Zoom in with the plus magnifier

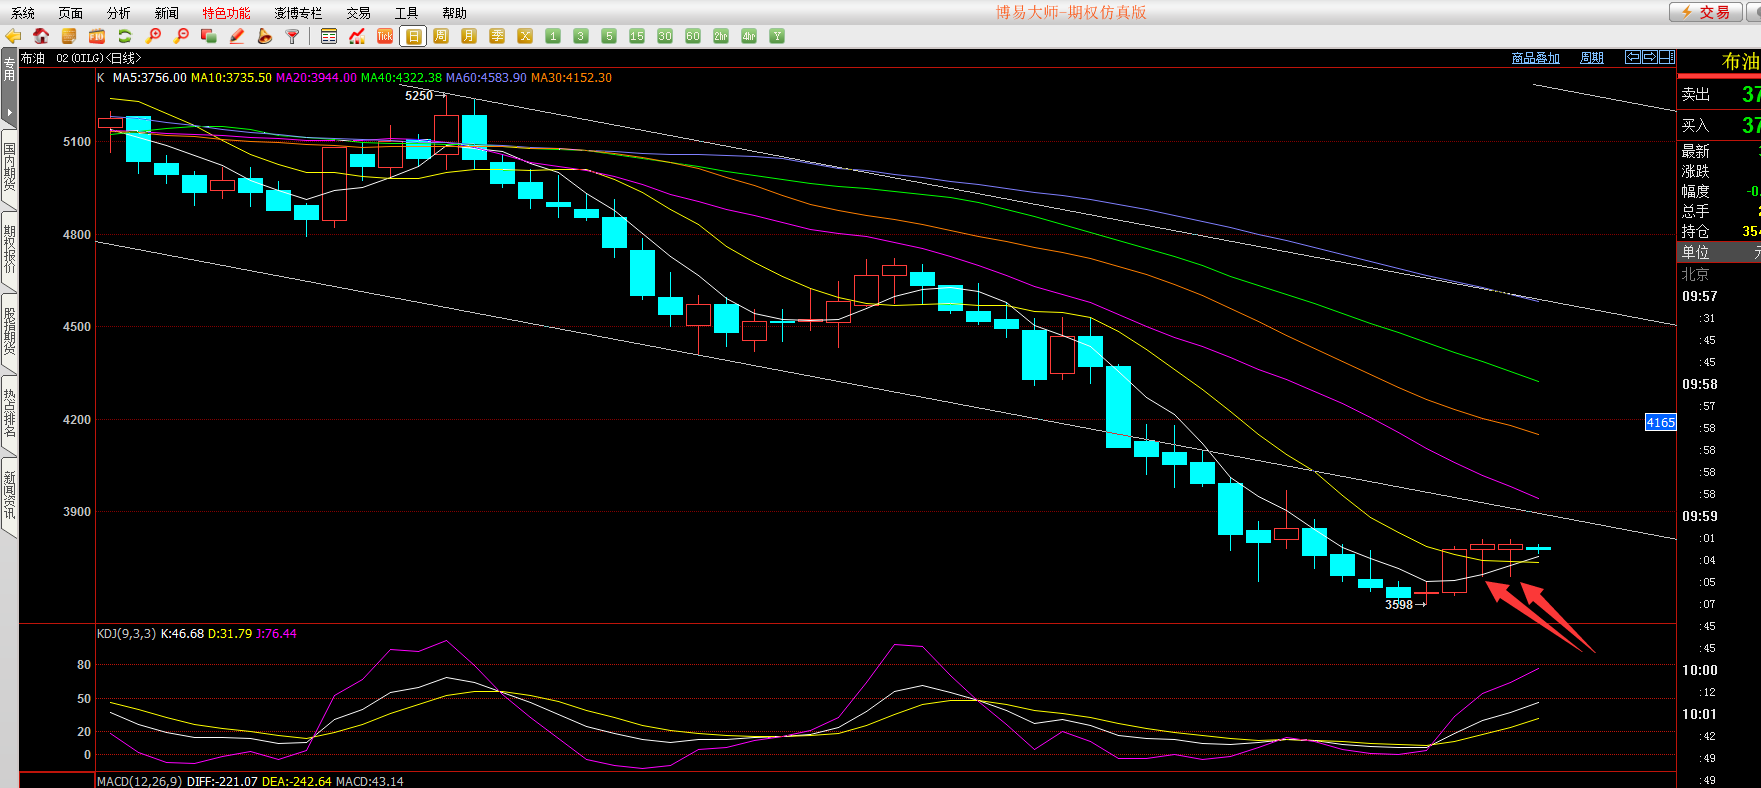coord(153,36)
